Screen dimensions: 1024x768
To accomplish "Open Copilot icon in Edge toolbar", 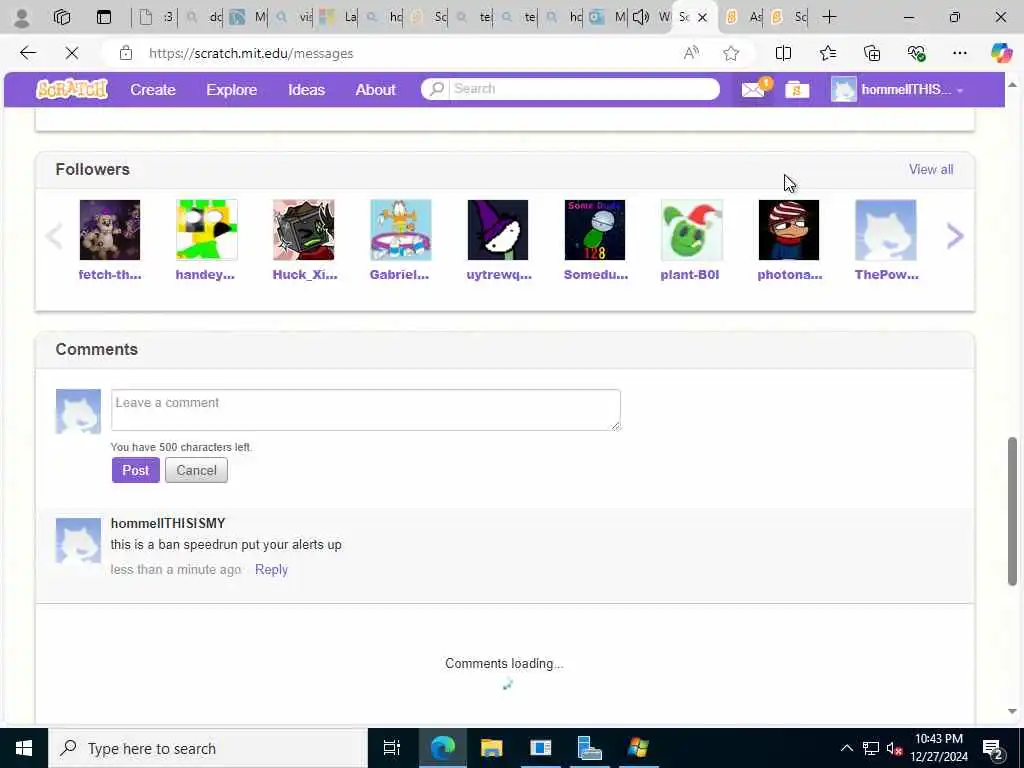I will tap(1001, 53).
